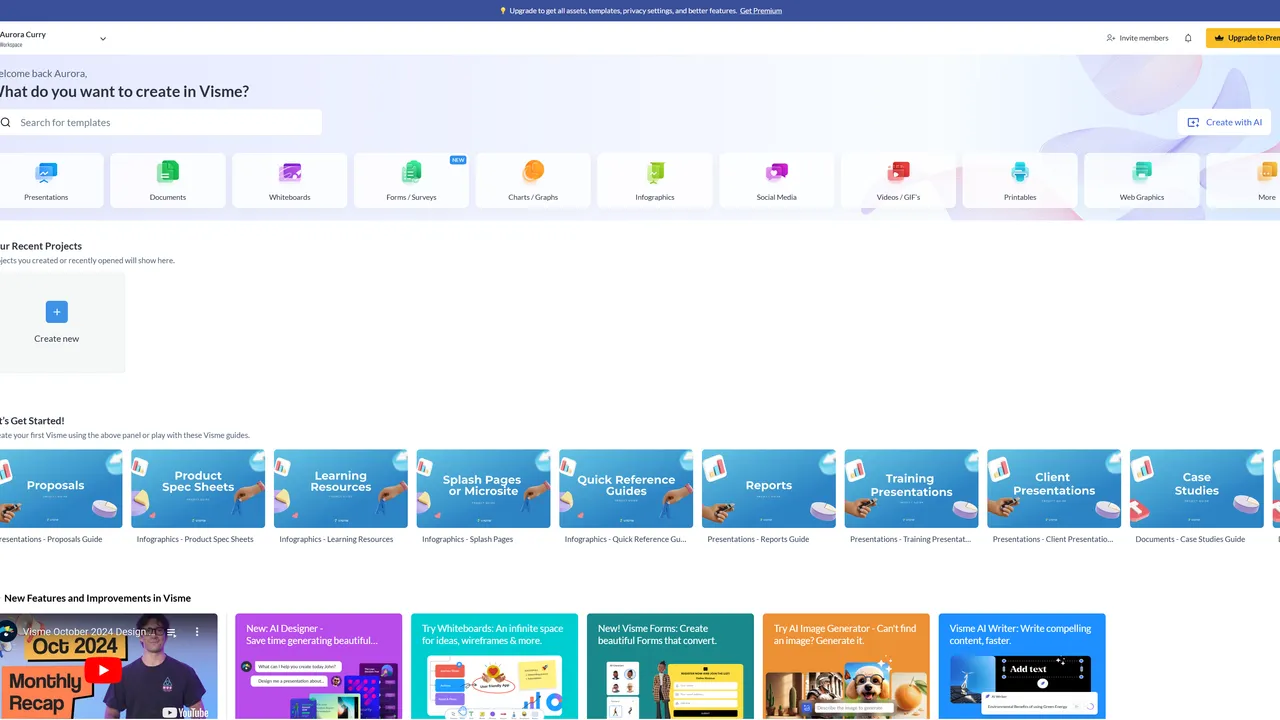This screenshot has height=720, width=1280.
Task: Click 'Infographics - Product Spec Sheets' caption
Action: pyautogui.click(x=195, y=539)
